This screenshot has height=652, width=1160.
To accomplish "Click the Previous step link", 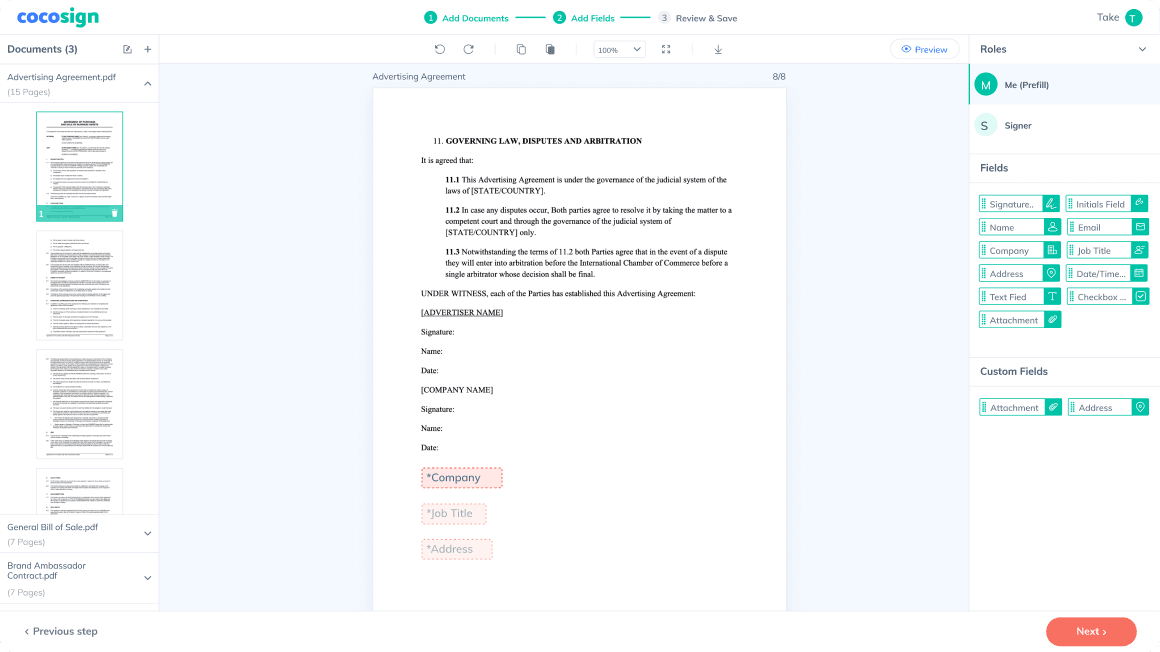I will tap(61, 631).
